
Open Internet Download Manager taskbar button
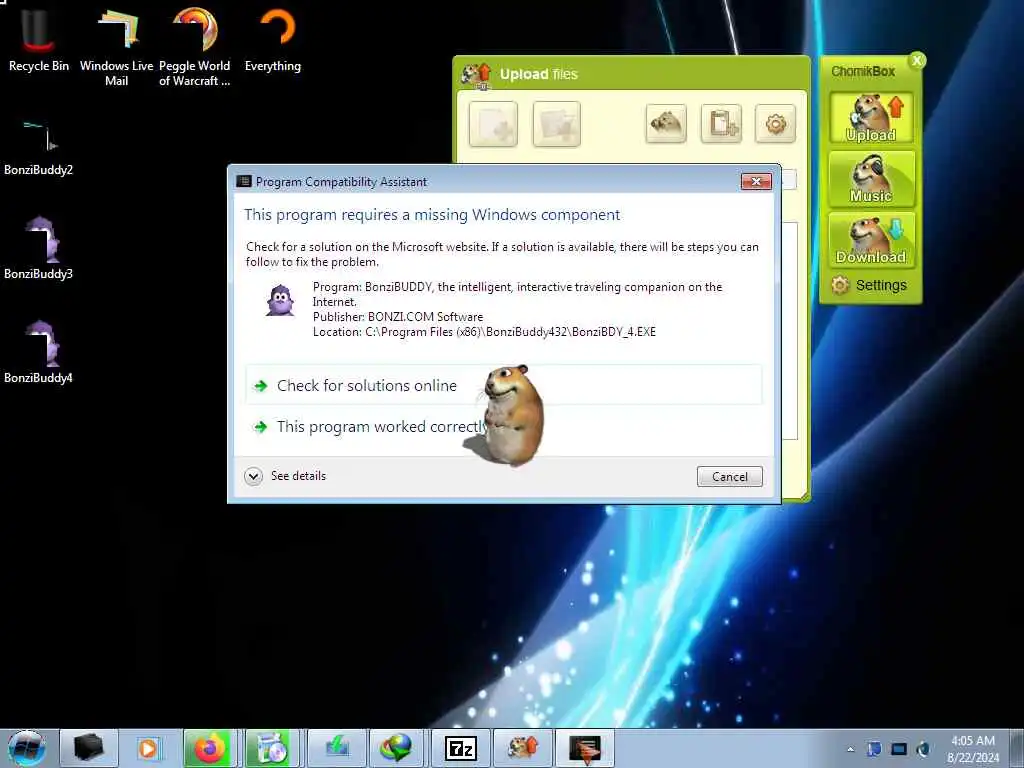[396, 748]
